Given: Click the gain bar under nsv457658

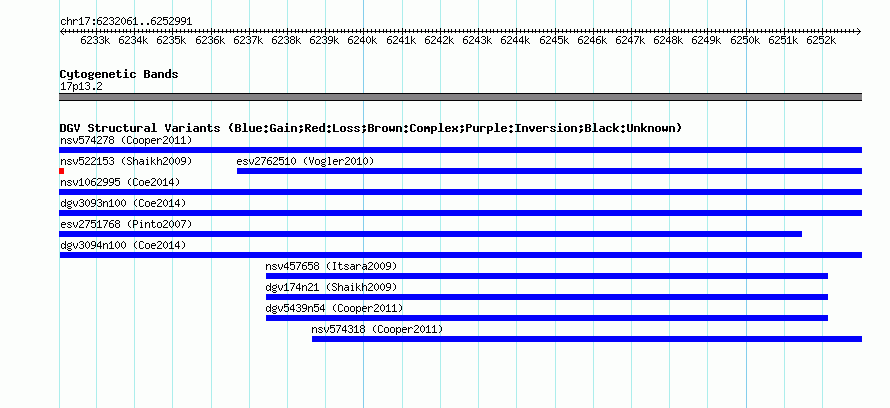Looking at the screenshot, I should [547, 276].
